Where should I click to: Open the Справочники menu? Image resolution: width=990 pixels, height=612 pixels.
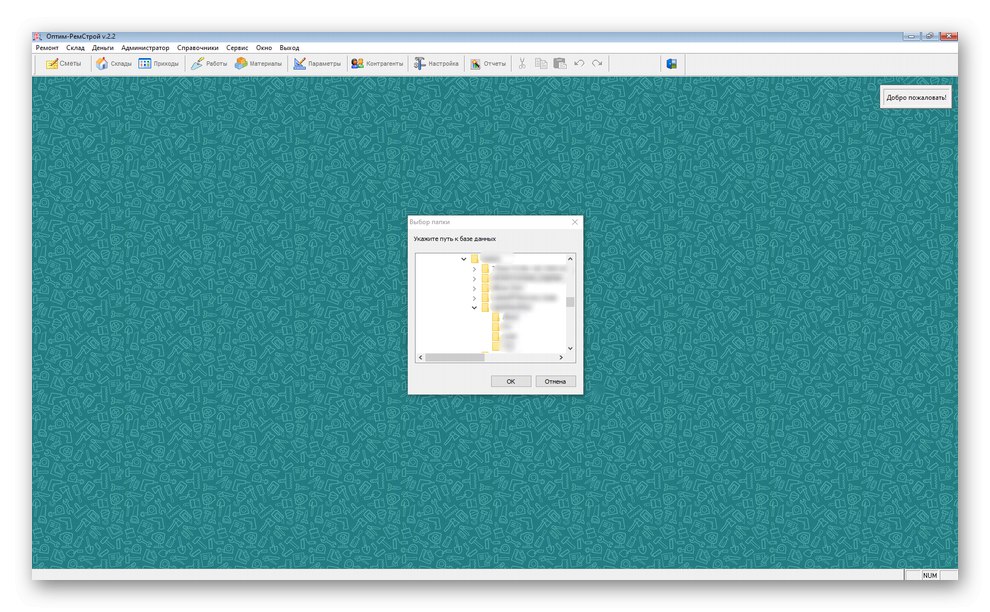click(x=198, y=48)
